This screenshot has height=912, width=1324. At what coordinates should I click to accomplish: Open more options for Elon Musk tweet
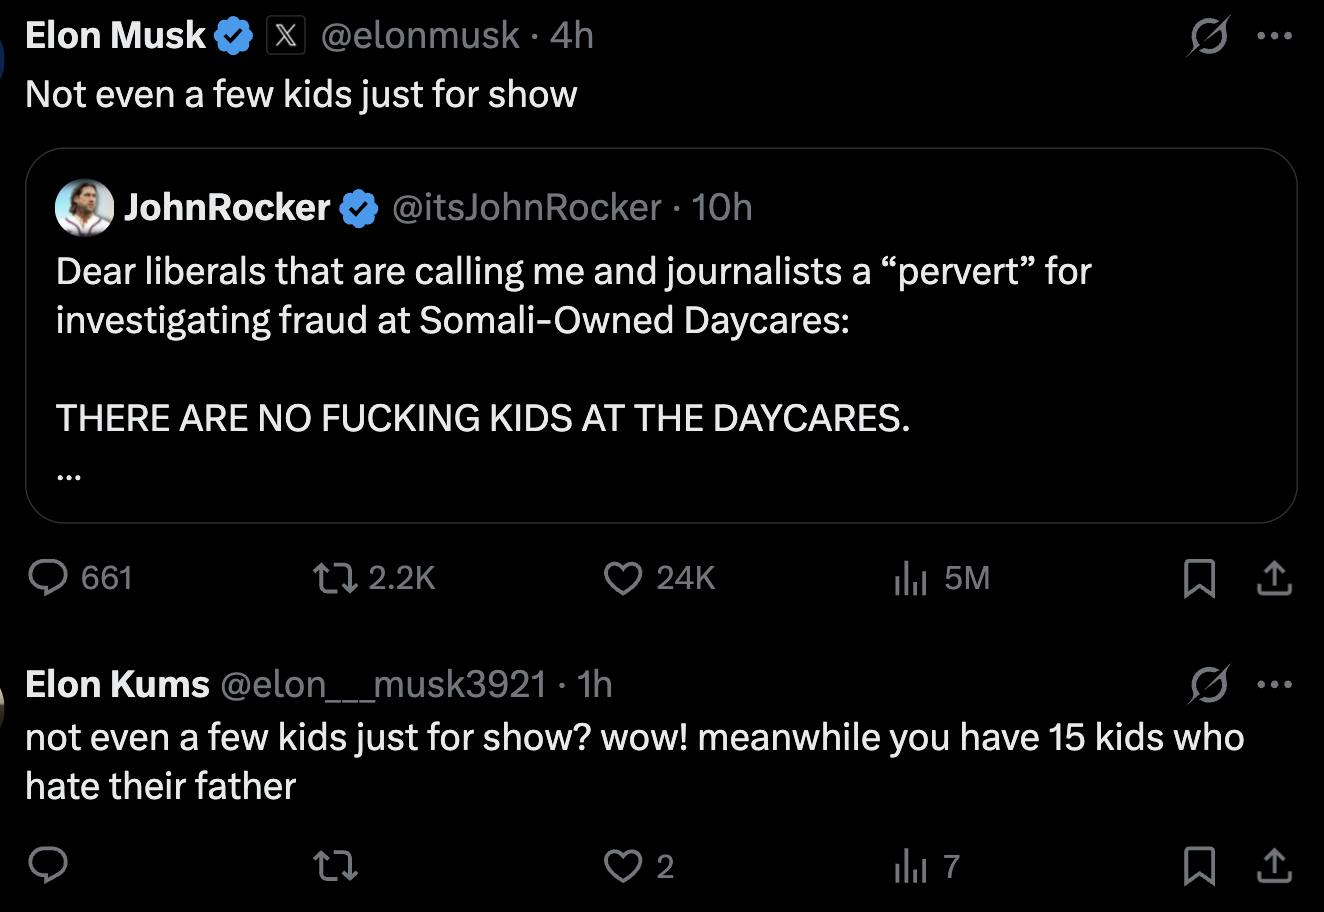pyautogui.click(x=1274, y=37)
